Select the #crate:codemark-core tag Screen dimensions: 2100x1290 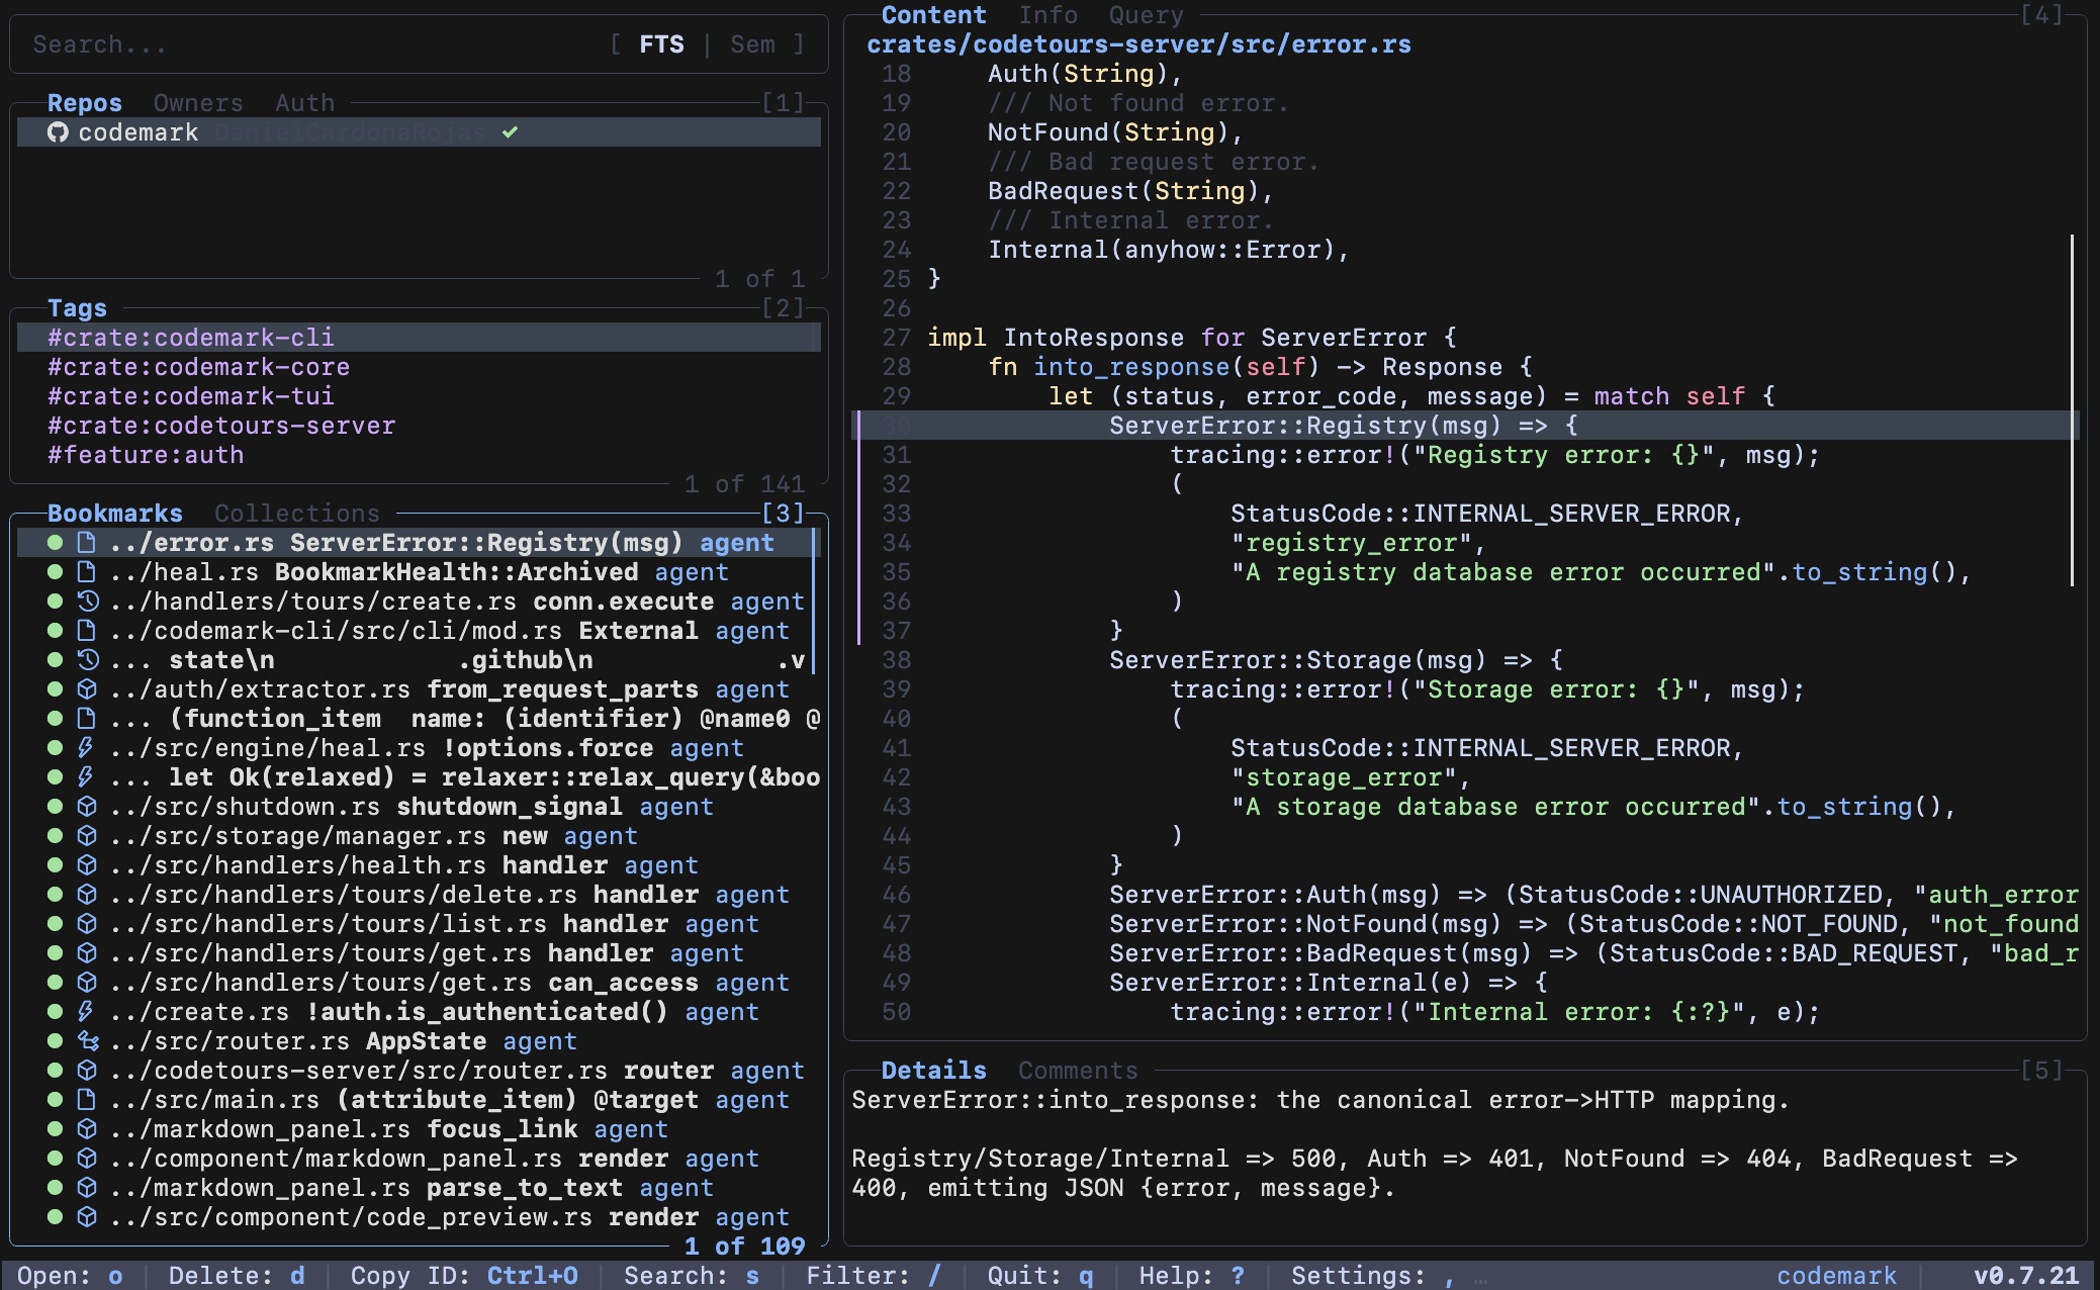tap(419, 367)
